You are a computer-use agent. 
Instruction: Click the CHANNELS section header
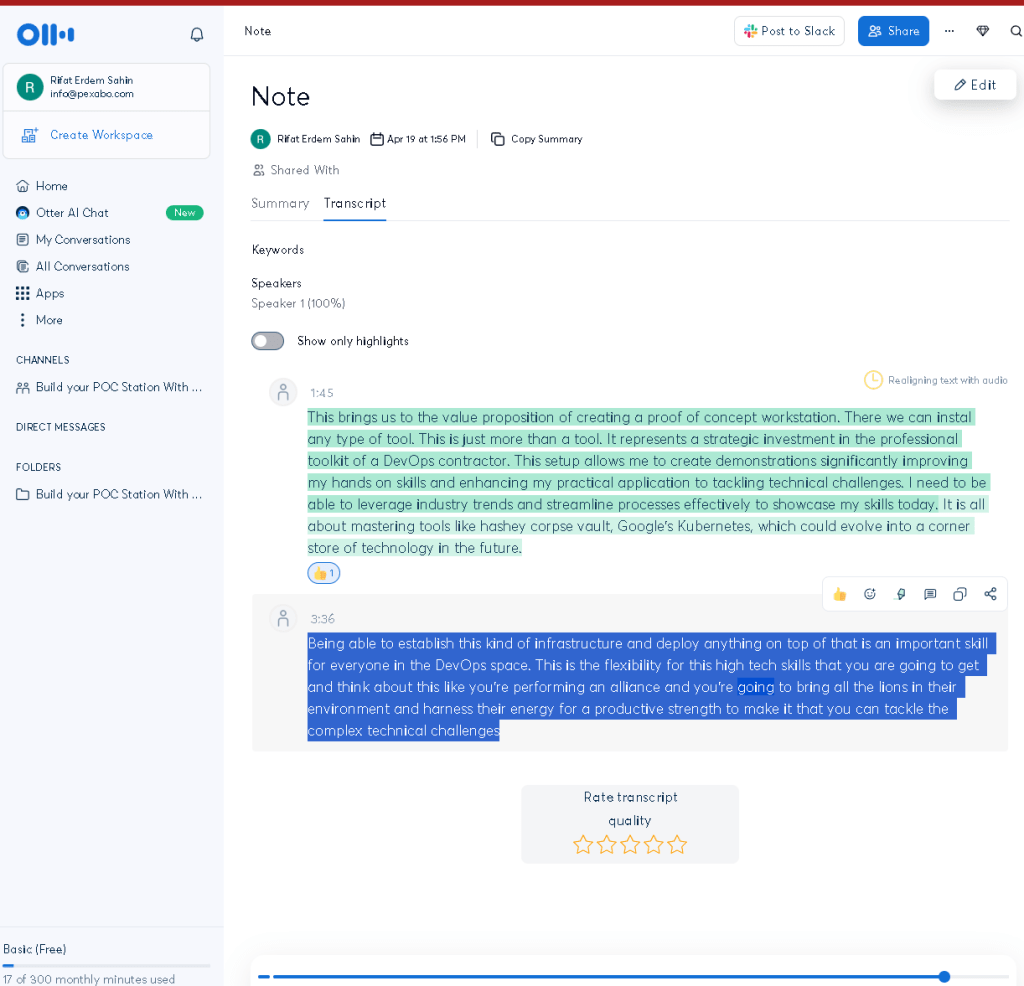(42, 360)
